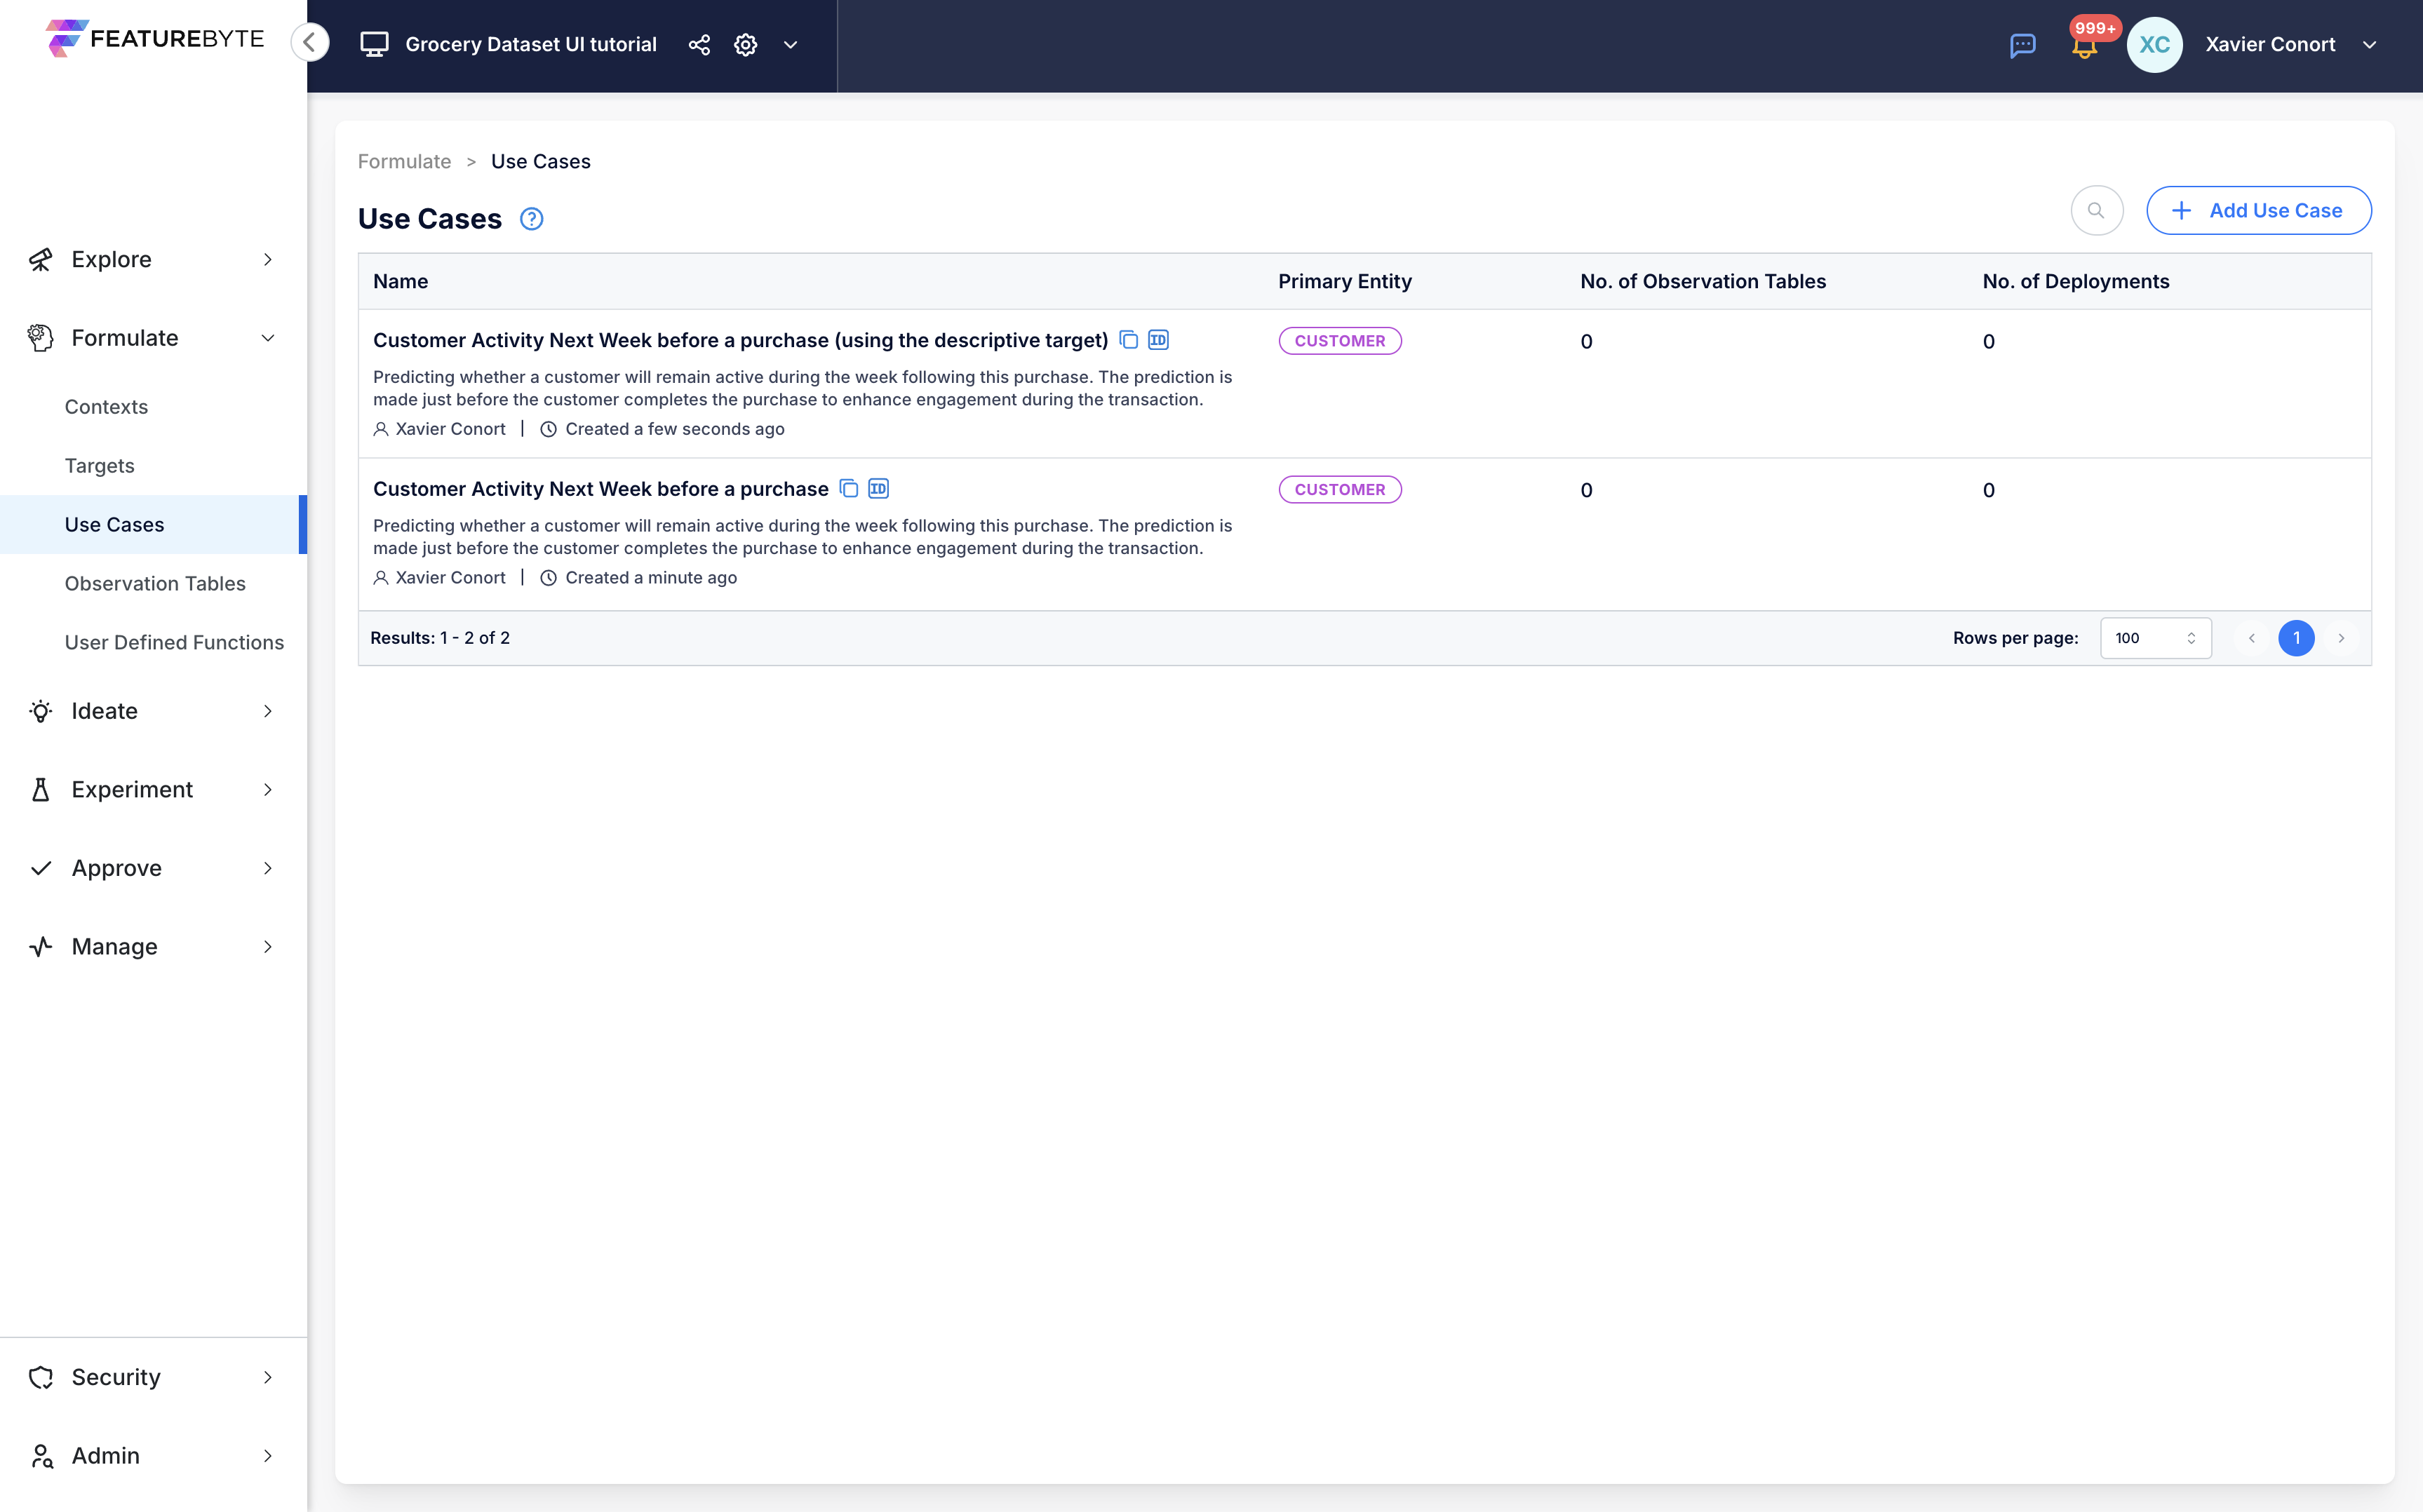
Task: Copy ID of second use case row
Action: (x=878, y=489)
